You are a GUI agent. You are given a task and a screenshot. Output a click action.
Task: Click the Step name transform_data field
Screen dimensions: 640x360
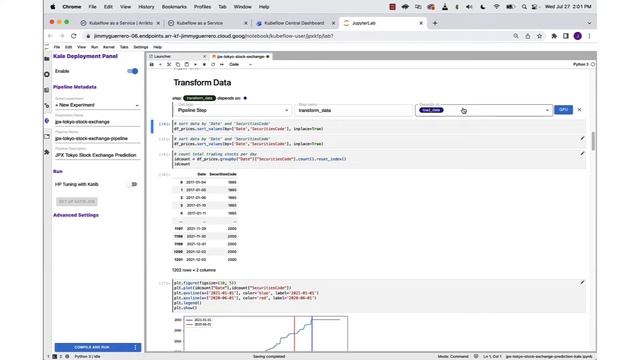tap(353, 110)
